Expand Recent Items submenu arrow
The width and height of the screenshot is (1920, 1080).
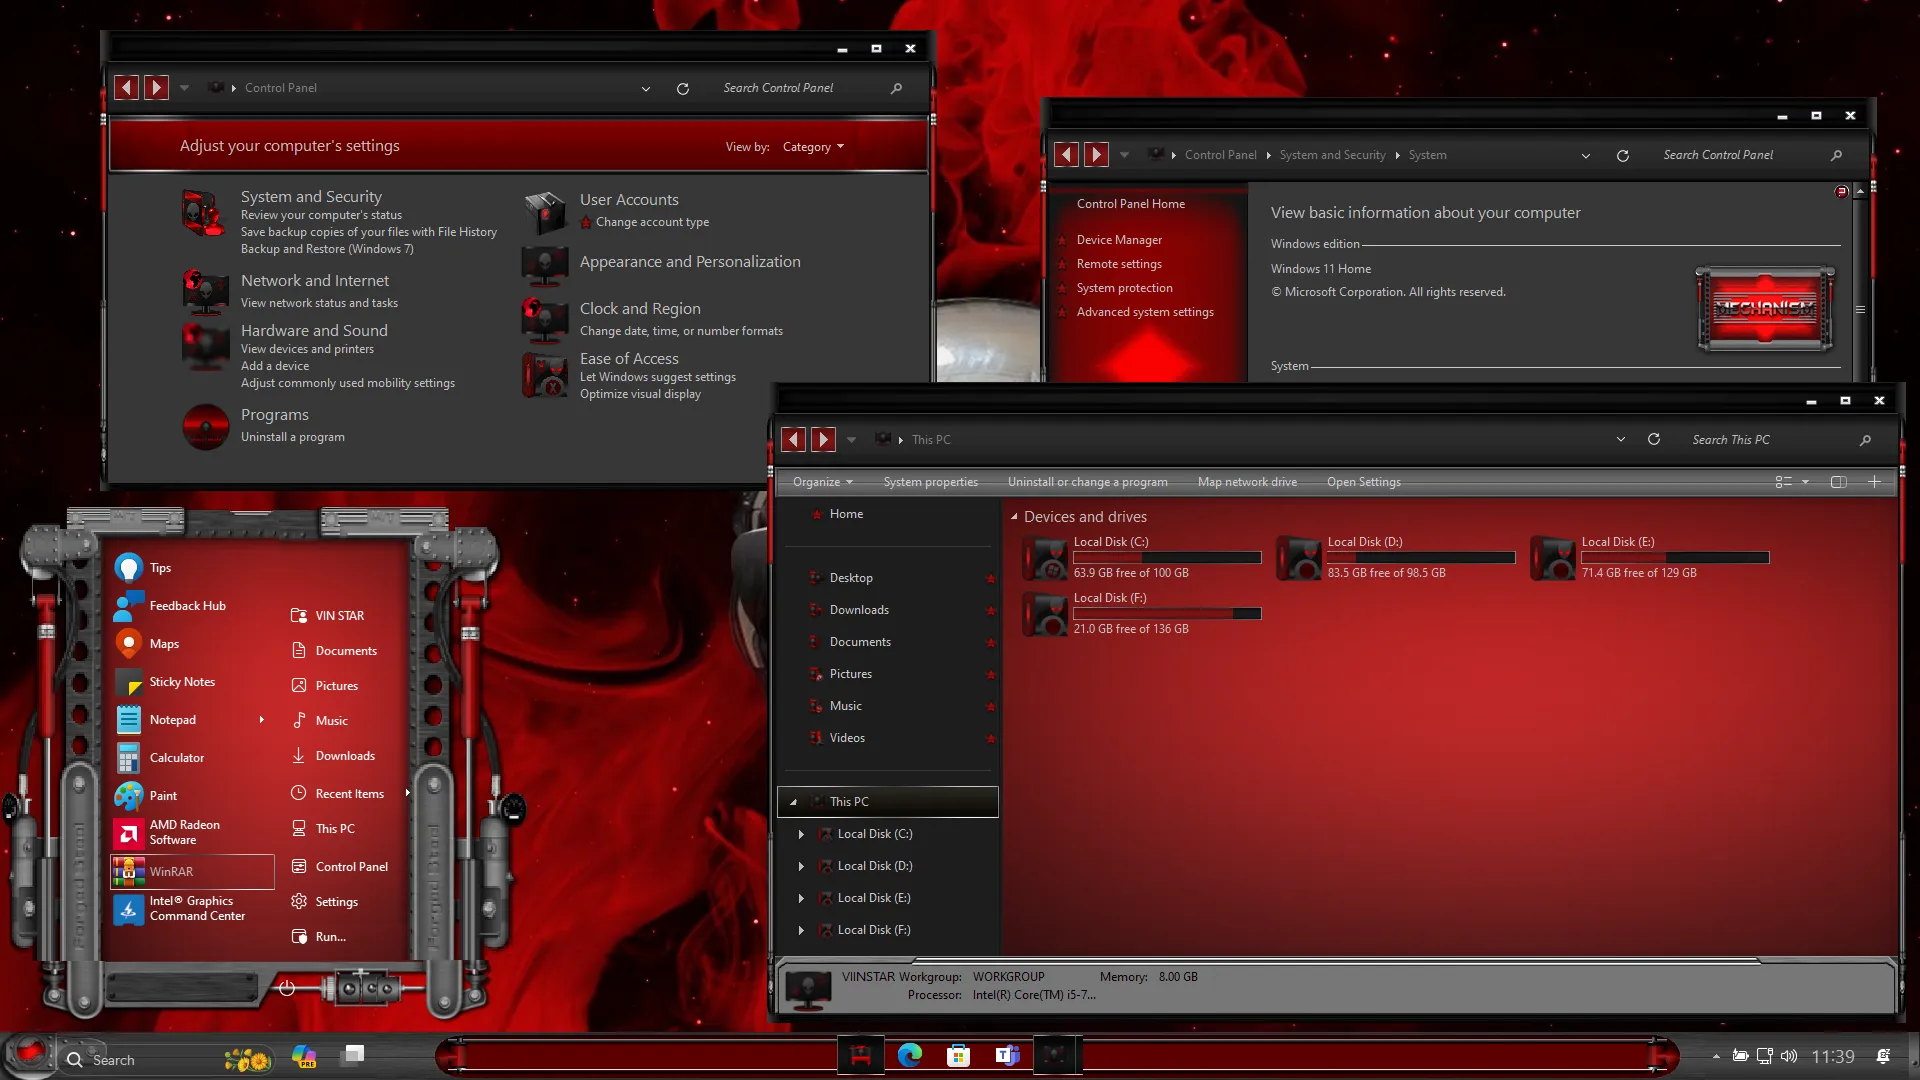[x=407, y=793]
